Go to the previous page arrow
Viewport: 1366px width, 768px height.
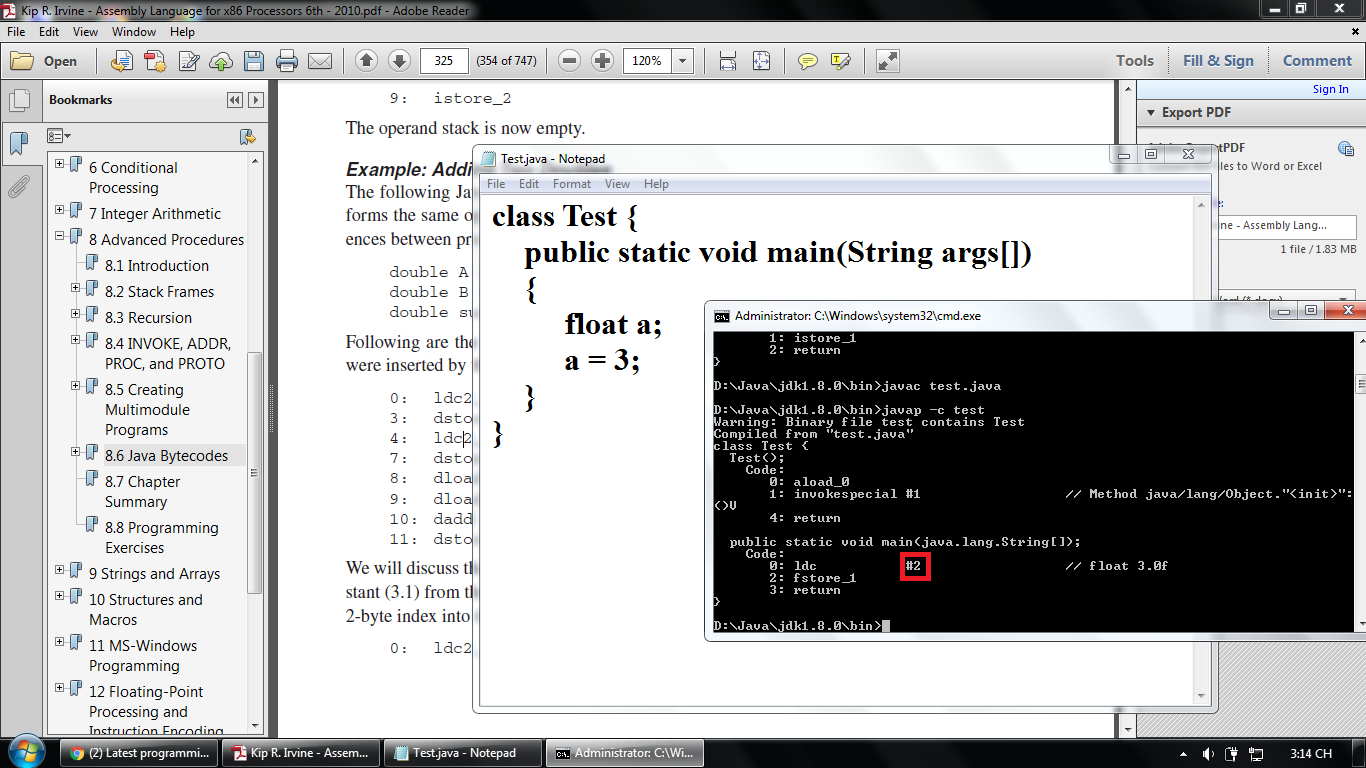[x=366, y=61]
